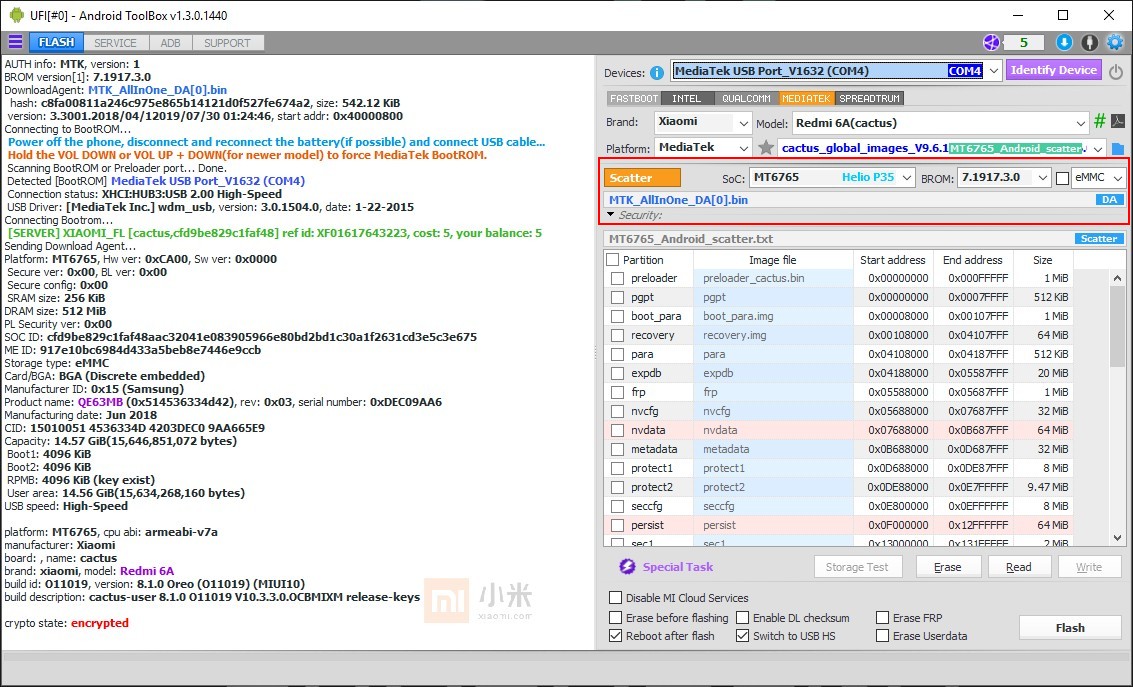Open the Platform dropdown
Viewport: 1133px width, 687px height.
coord(744,148)
